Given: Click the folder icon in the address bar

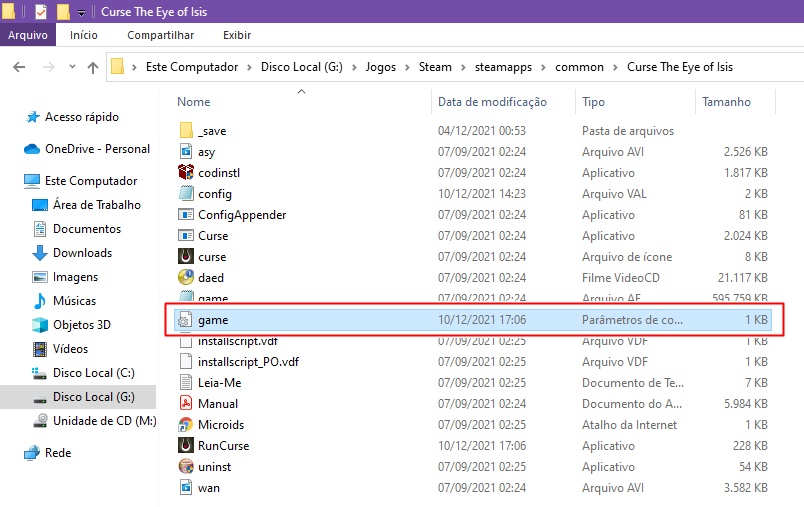Looking at the screenshot, I should point(118,67).
